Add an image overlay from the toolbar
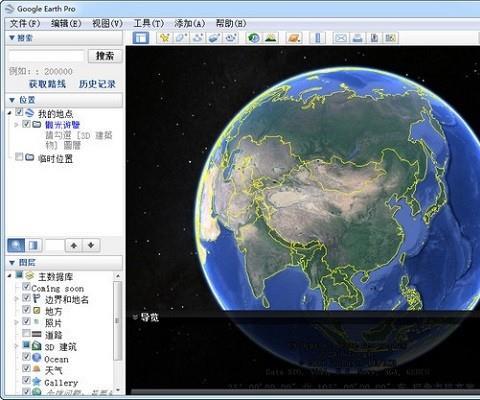Image resolution: width=480 pixels, height=400 pixels. pyautogui.click(x=214, y=38)
